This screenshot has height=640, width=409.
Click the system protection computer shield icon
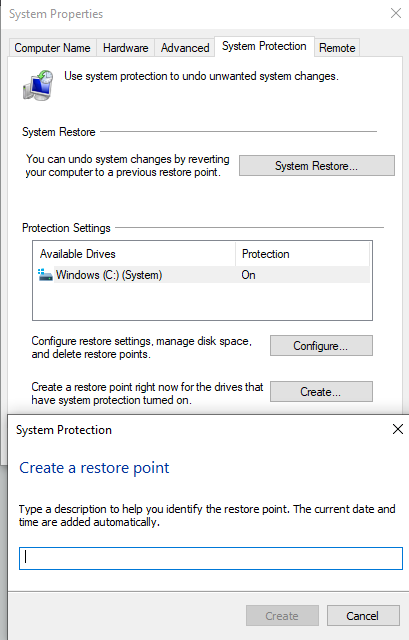pos(38,85)
